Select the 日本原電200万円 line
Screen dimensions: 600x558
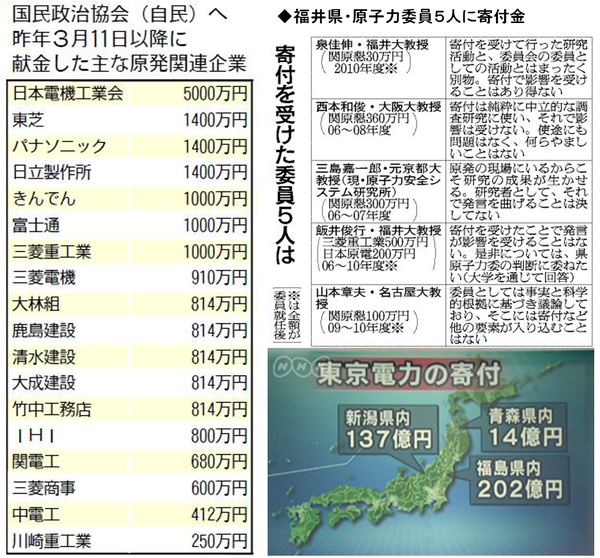[368, 254]
